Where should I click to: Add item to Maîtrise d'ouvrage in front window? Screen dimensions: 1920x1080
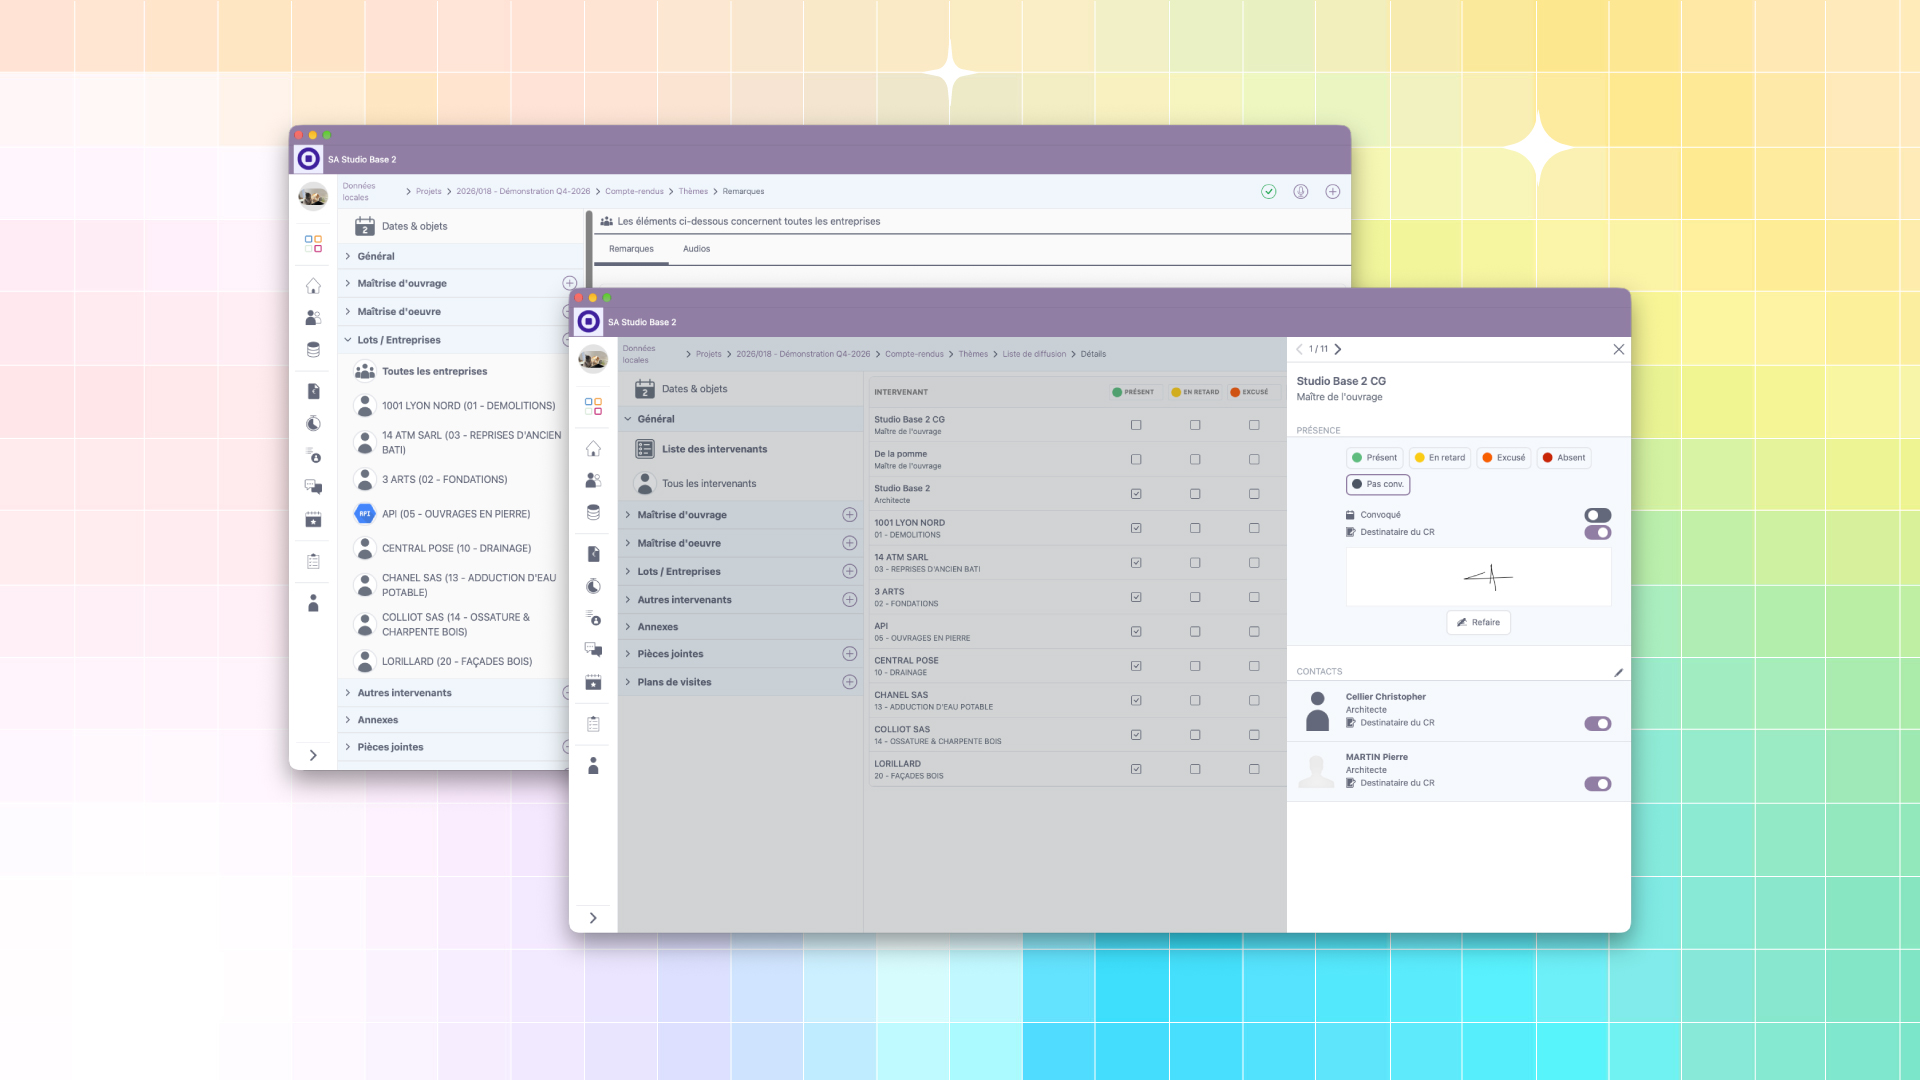(849, 515)
